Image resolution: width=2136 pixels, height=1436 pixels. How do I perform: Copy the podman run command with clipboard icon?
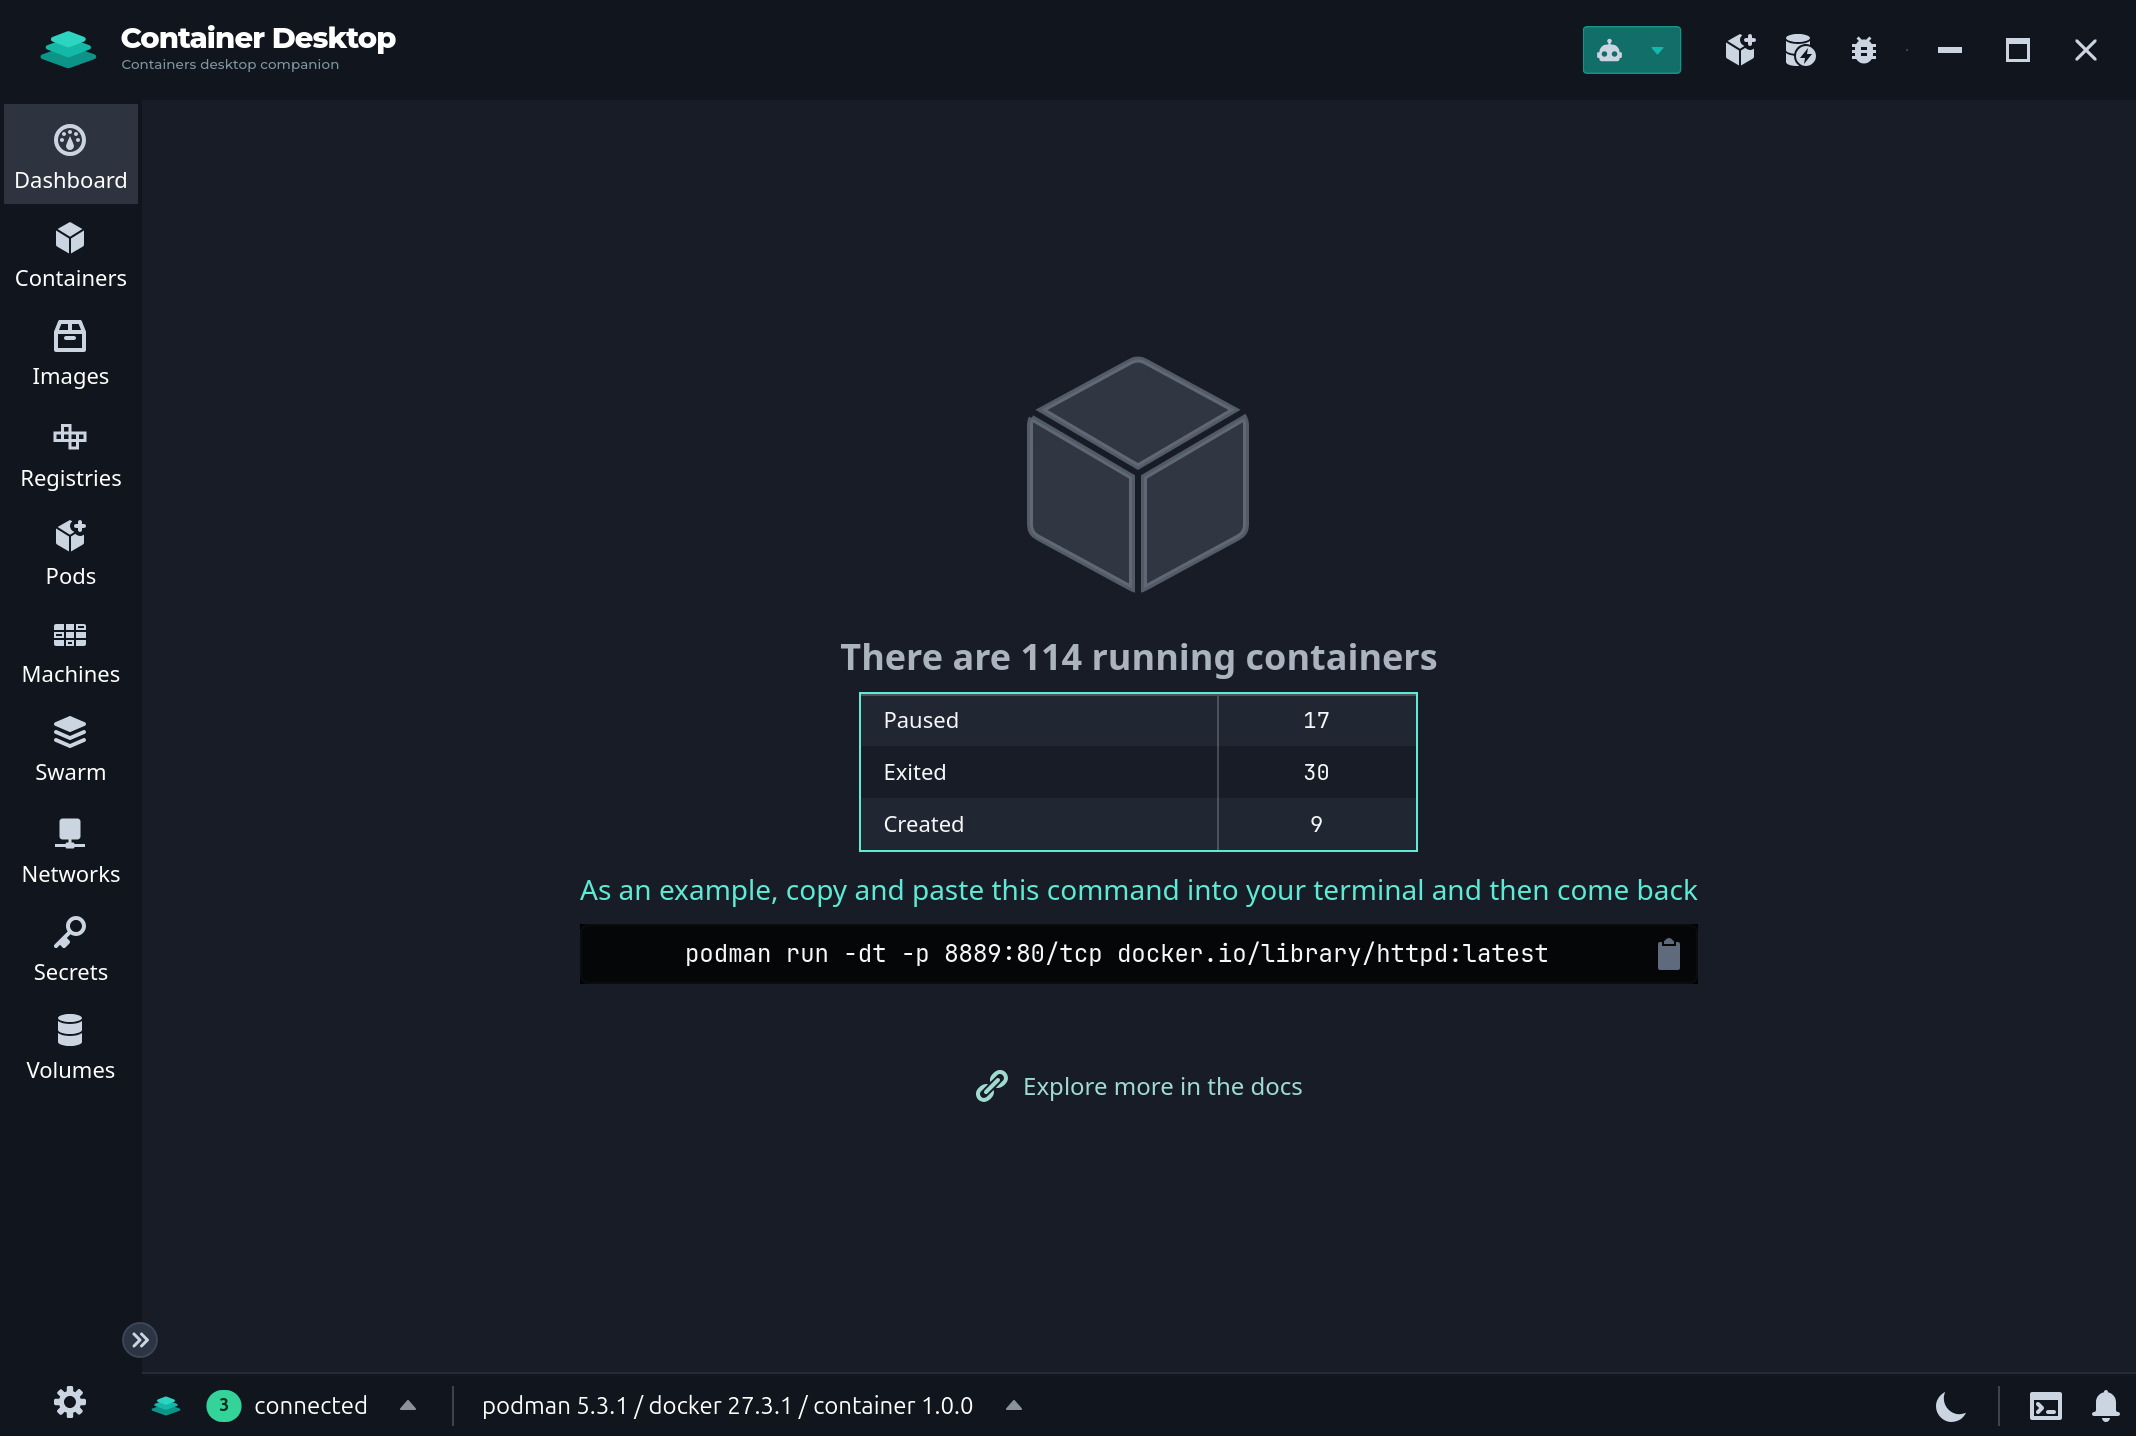pyautogui.click(x=1668, y=954)
